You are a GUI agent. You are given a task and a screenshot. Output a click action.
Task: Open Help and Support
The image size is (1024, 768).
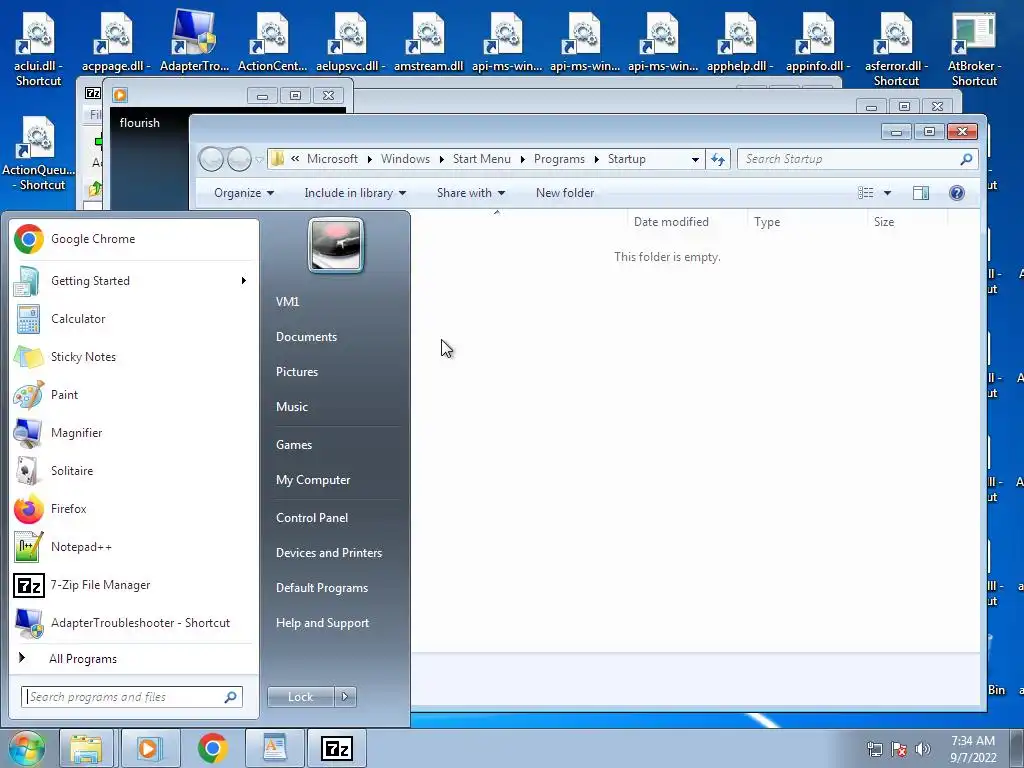322,623
